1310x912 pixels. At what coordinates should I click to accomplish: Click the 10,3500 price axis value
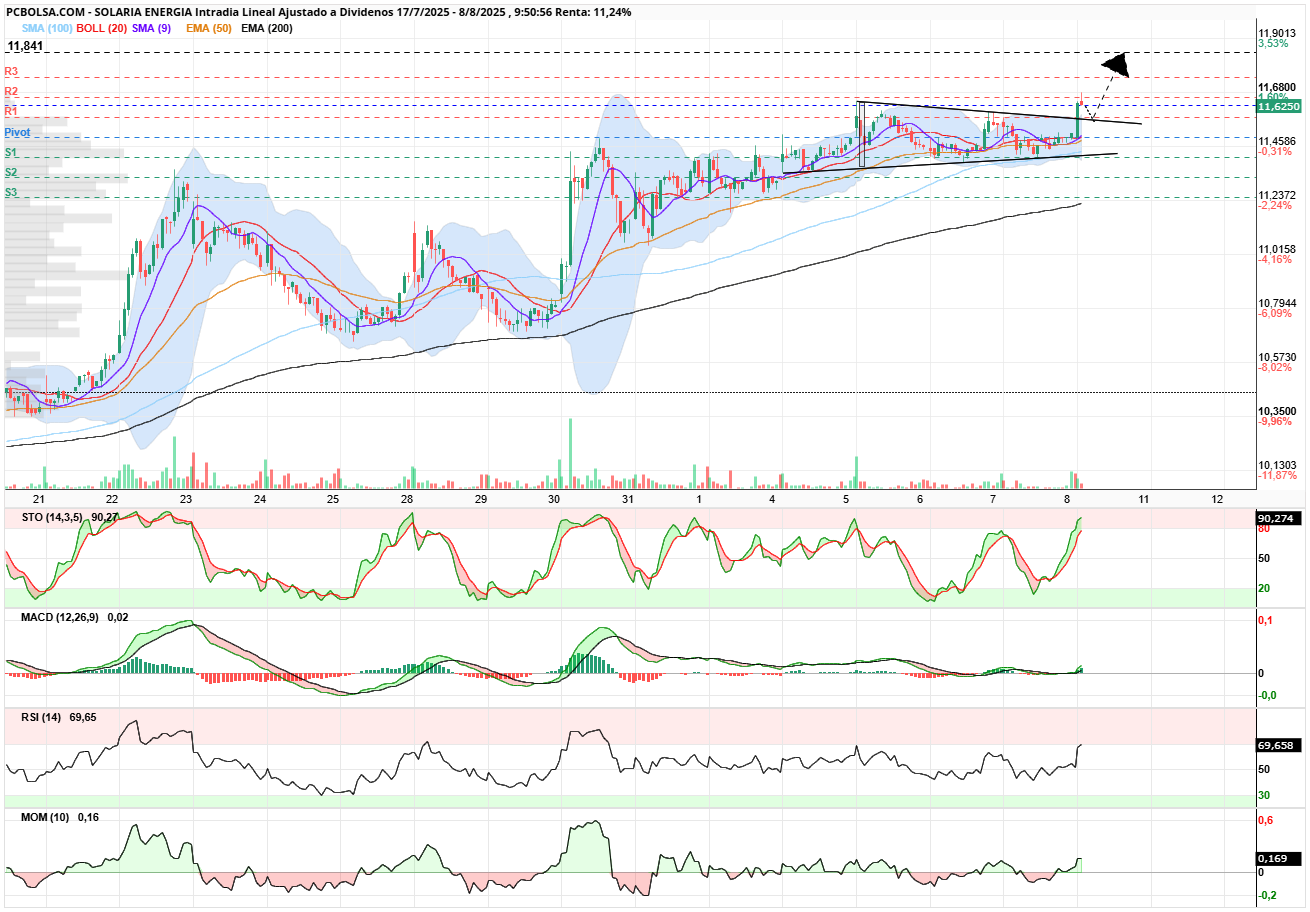1277,411
